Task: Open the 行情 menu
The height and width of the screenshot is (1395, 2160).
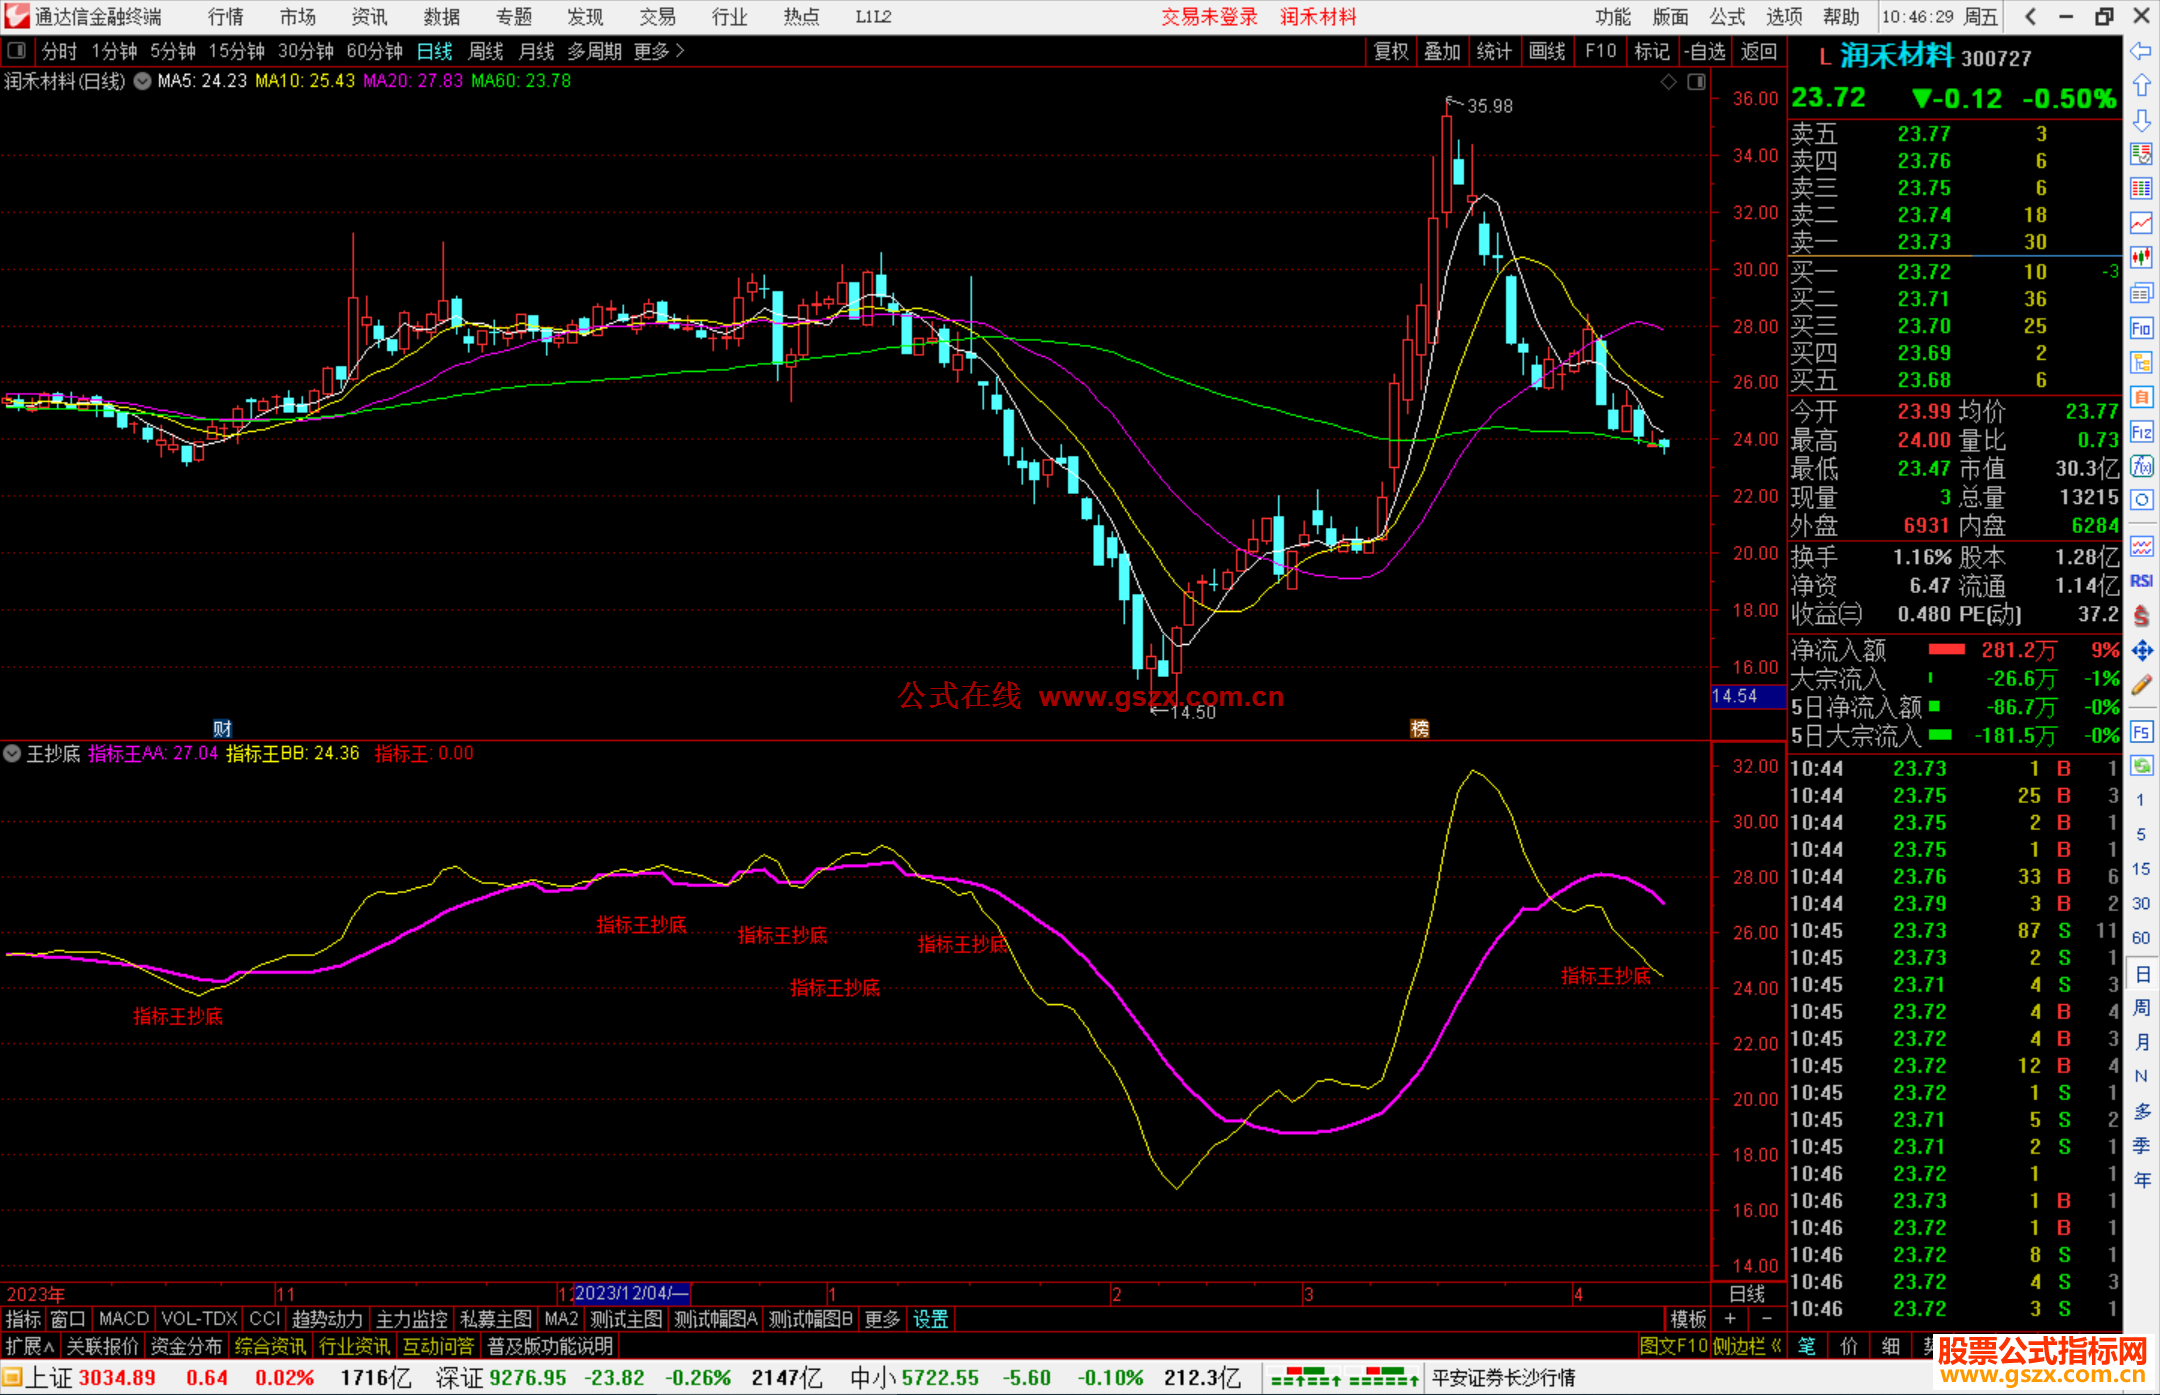Action: [226, 17]
